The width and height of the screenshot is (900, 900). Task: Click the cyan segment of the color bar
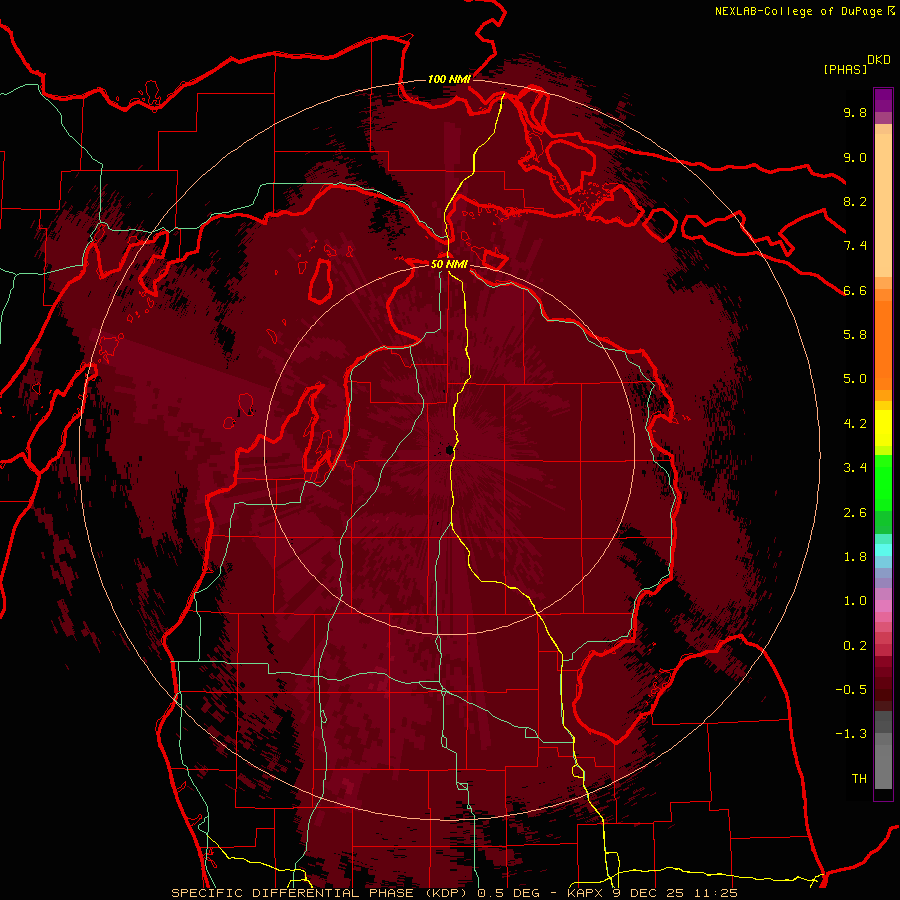(883, 550)
